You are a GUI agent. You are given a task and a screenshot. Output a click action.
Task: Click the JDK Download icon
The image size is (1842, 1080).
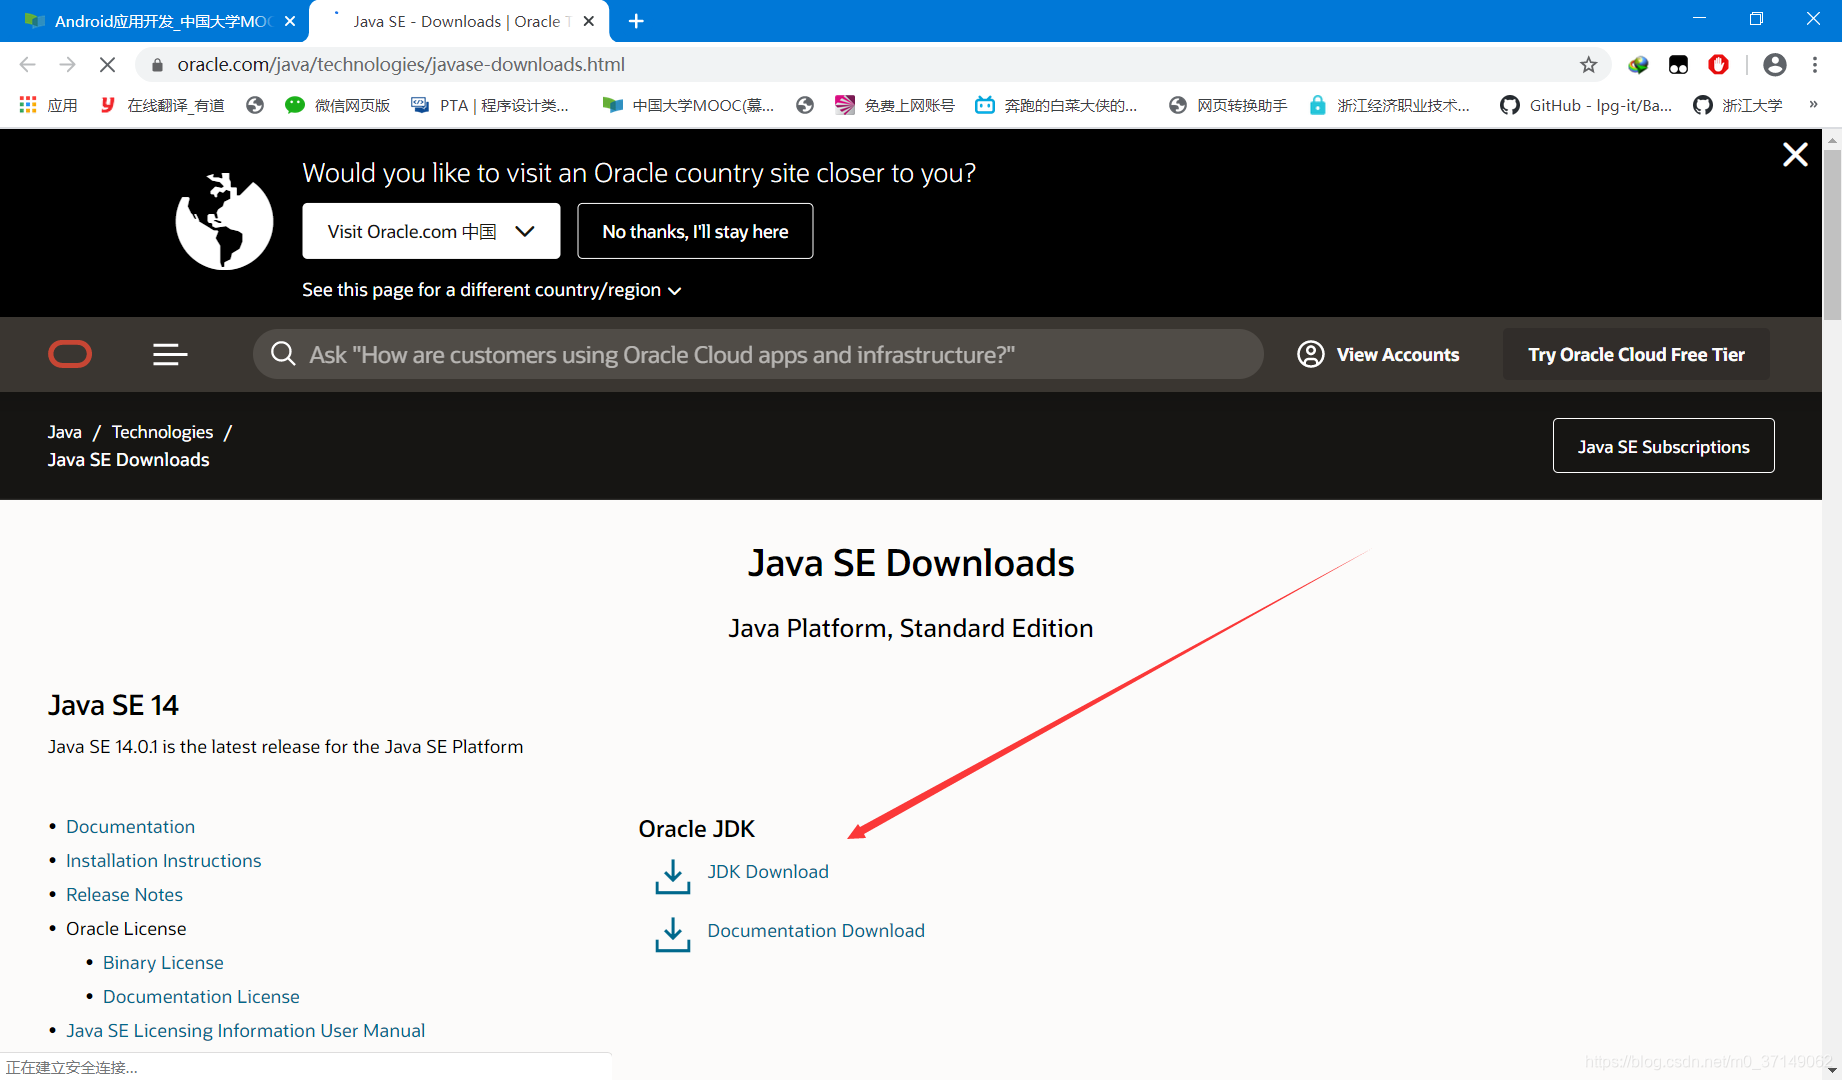[671, 876]
